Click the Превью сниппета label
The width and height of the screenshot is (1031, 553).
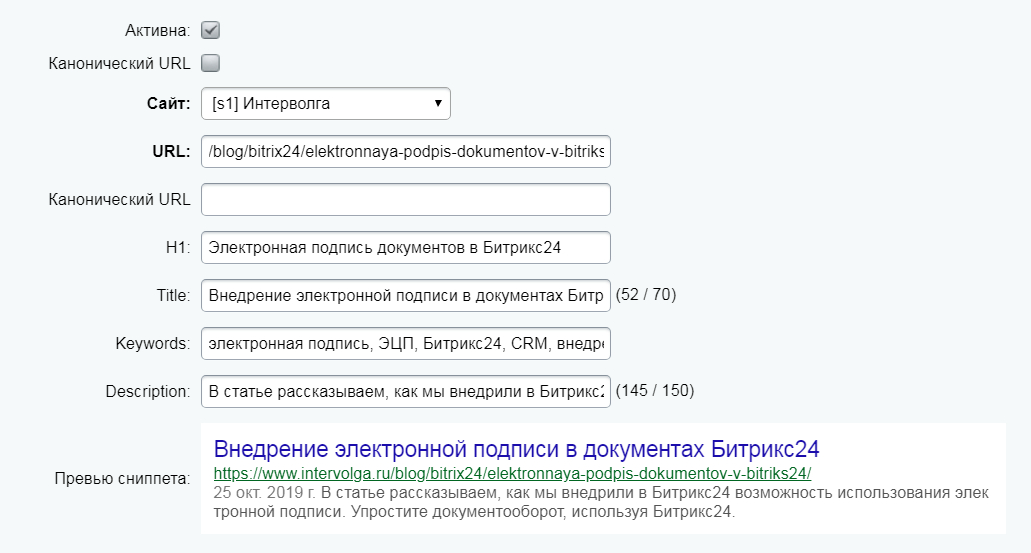point(122,479)
